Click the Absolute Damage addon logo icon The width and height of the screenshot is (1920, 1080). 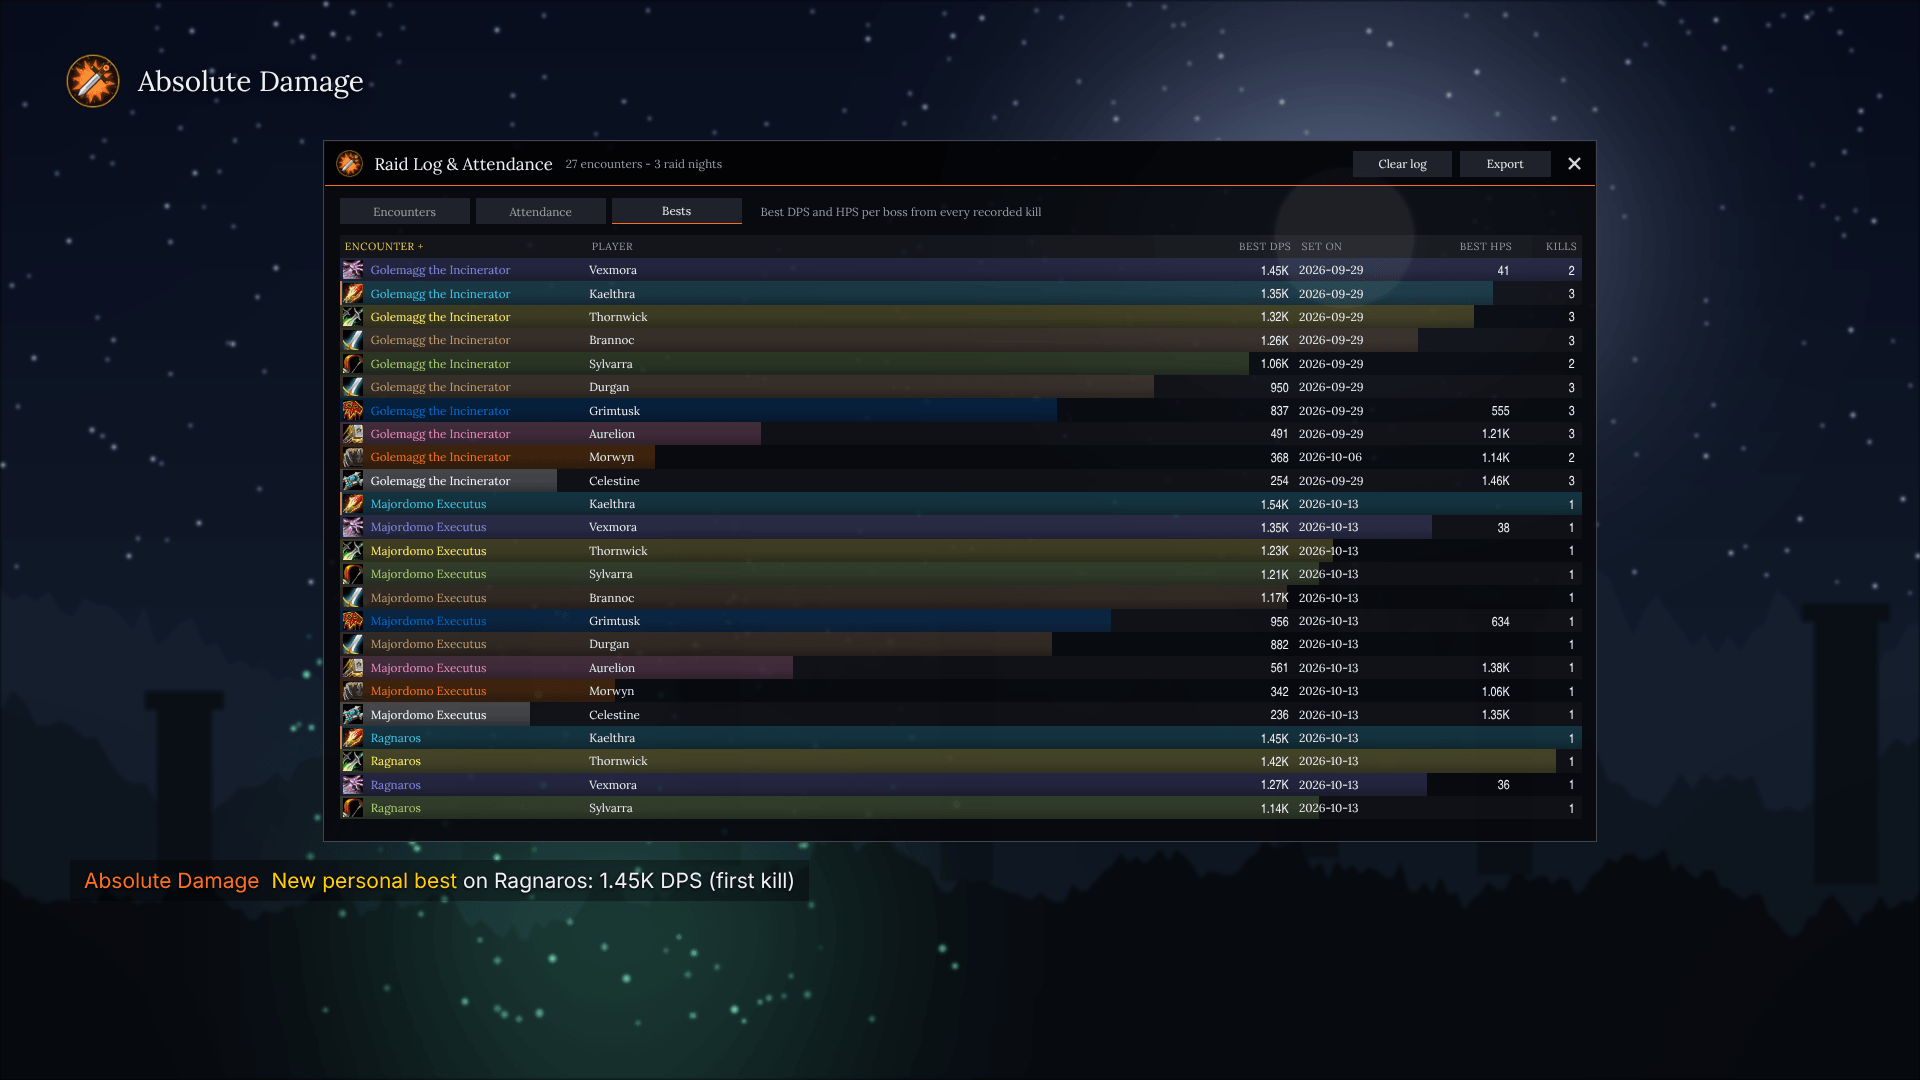click(93, 81)
